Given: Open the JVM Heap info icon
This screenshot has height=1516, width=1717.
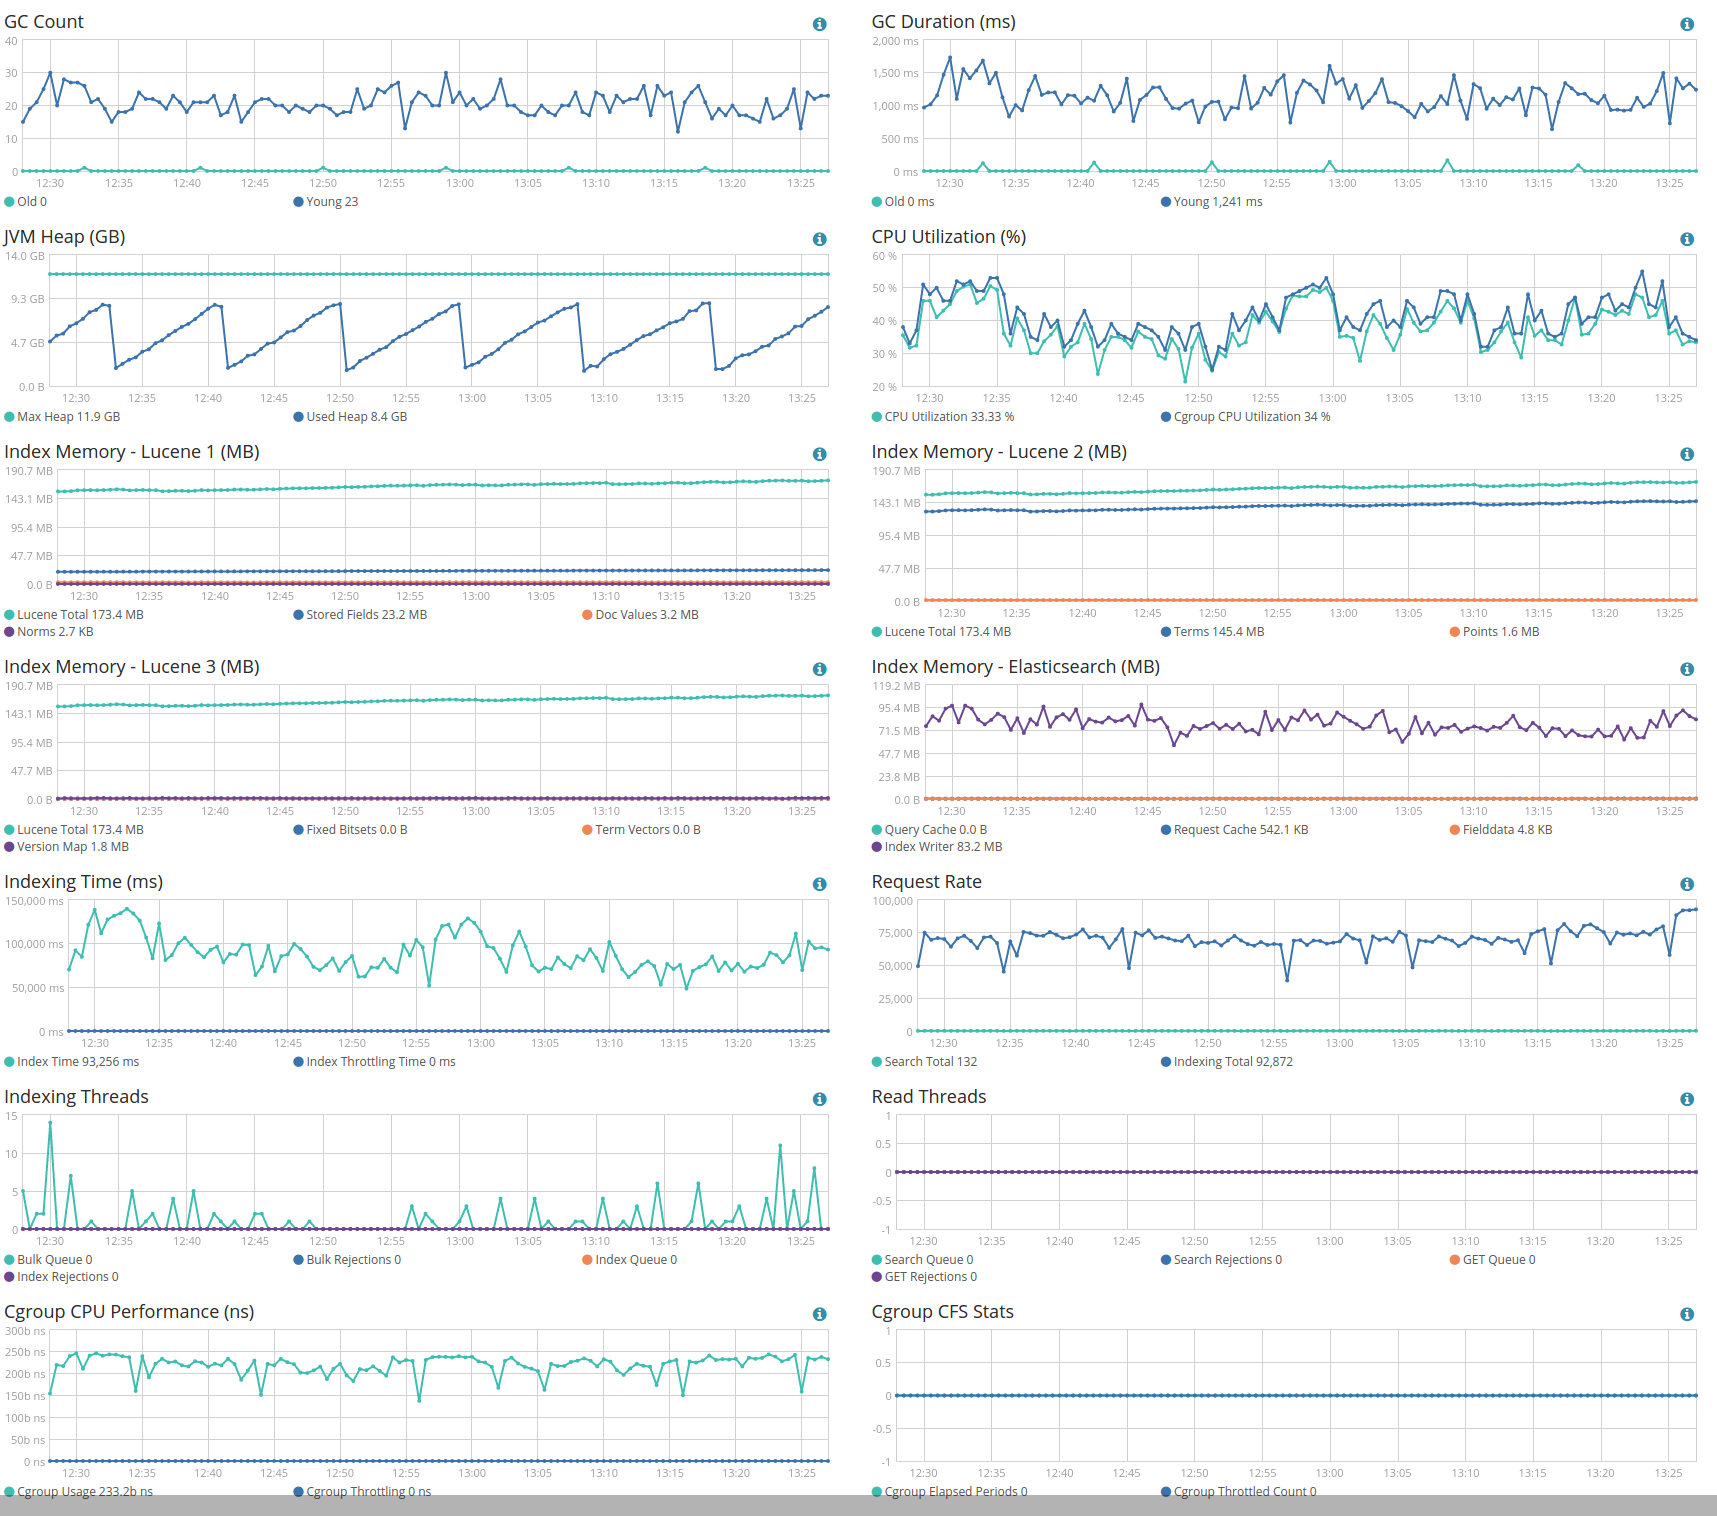Looking at the screenshot, I should tap(819, 239).
